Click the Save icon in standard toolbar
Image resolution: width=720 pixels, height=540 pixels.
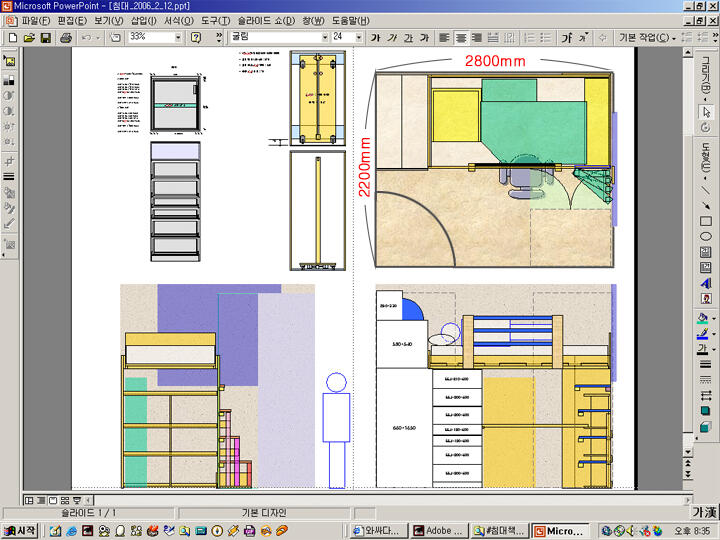click(45, 38)
